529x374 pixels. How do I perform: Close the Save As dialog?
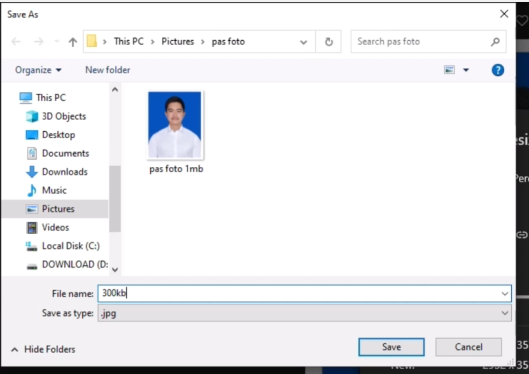tap(504, 14)
